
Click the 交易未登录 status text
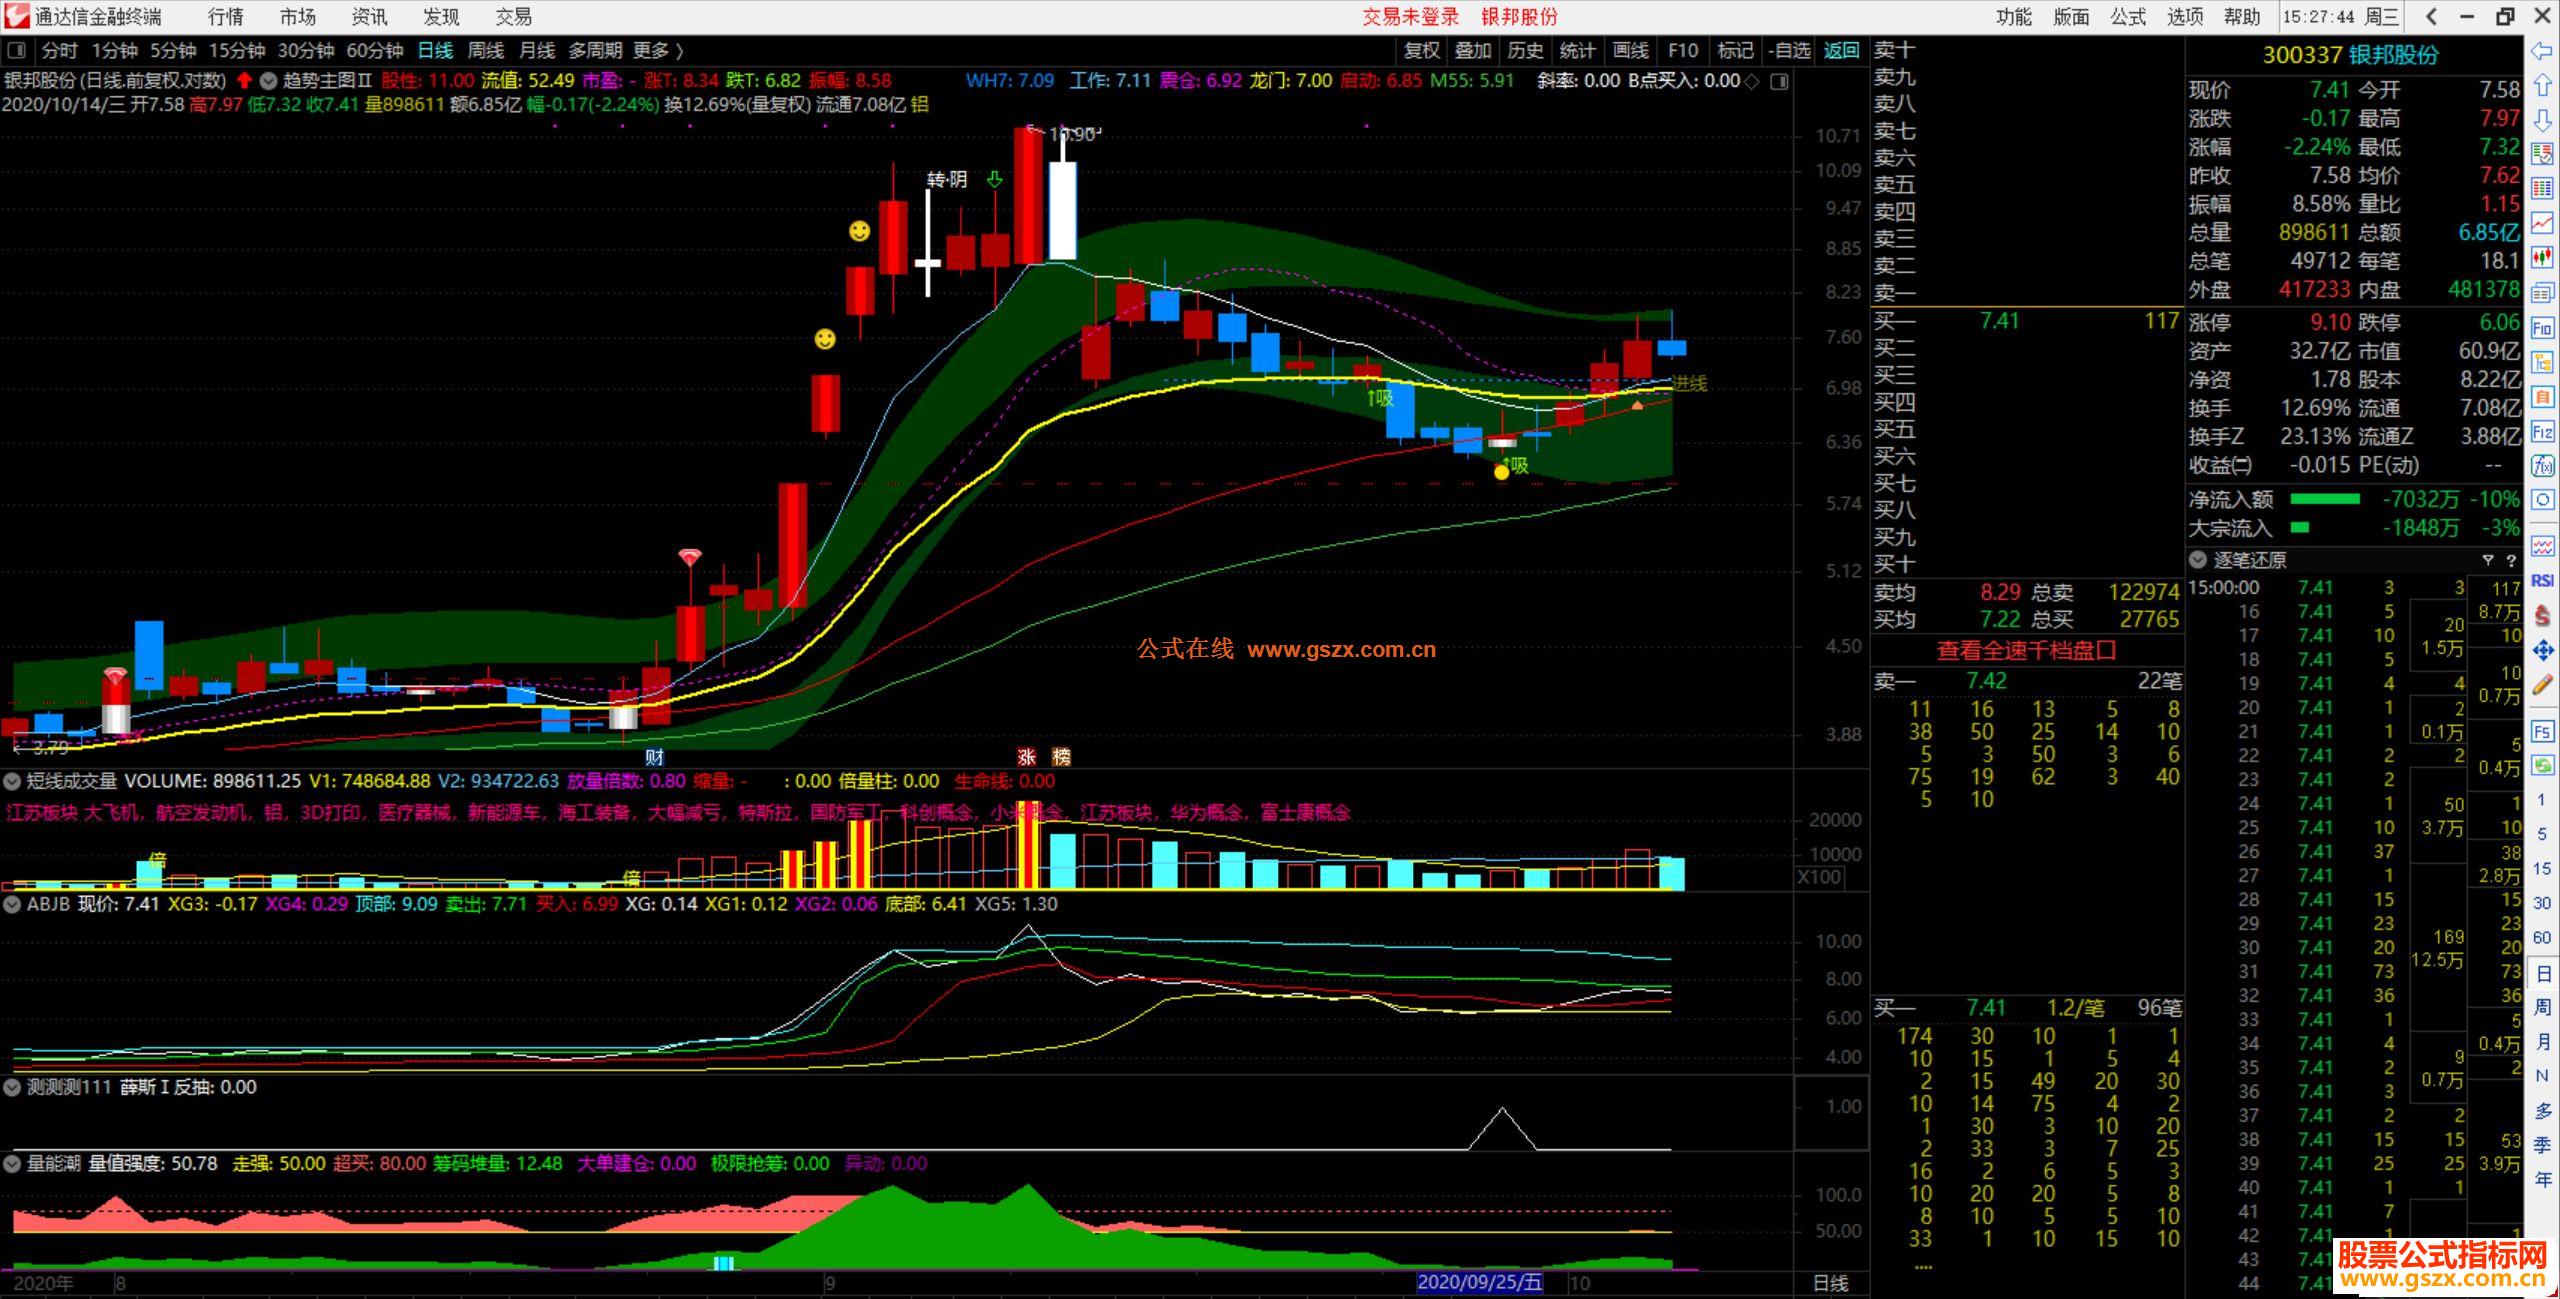(1410, 17)
